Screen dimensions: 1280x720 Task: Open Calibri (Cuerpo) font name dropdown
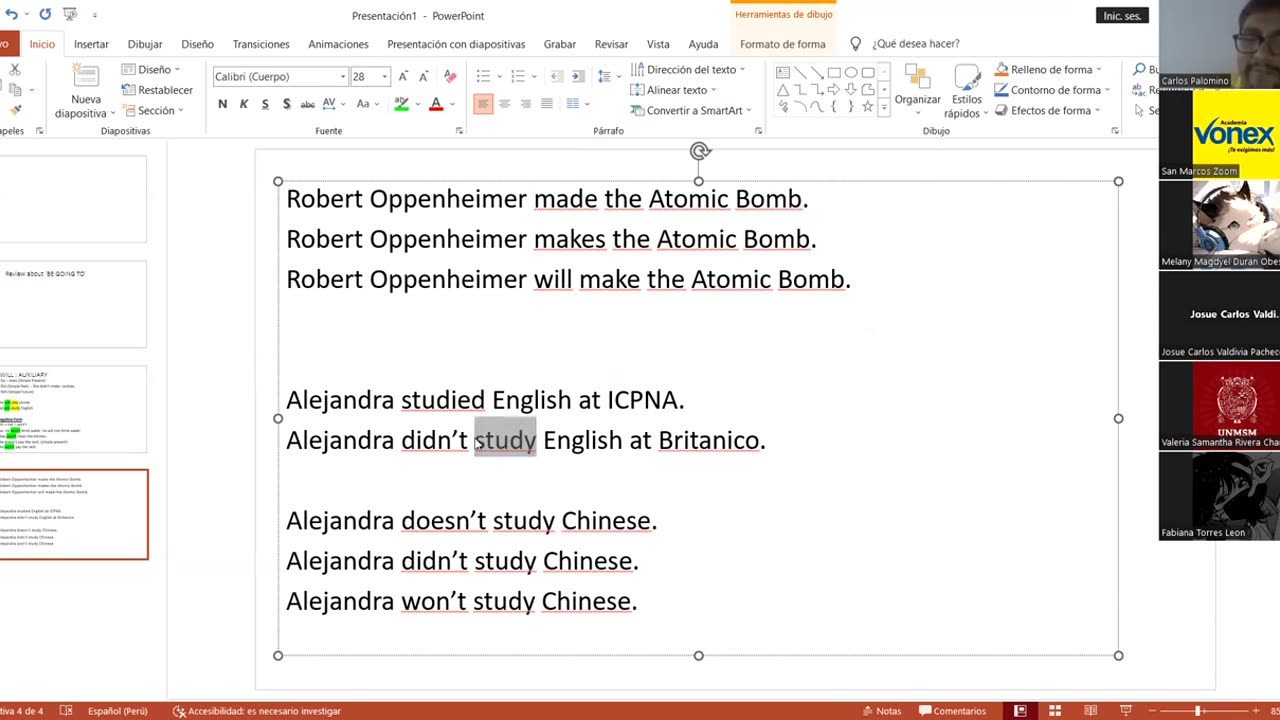pos(343,77)
